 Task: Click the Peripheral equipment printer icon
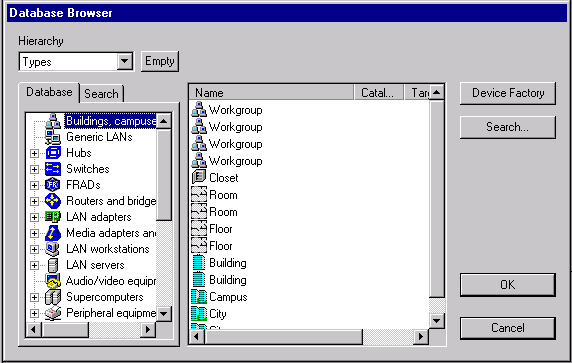53,313
